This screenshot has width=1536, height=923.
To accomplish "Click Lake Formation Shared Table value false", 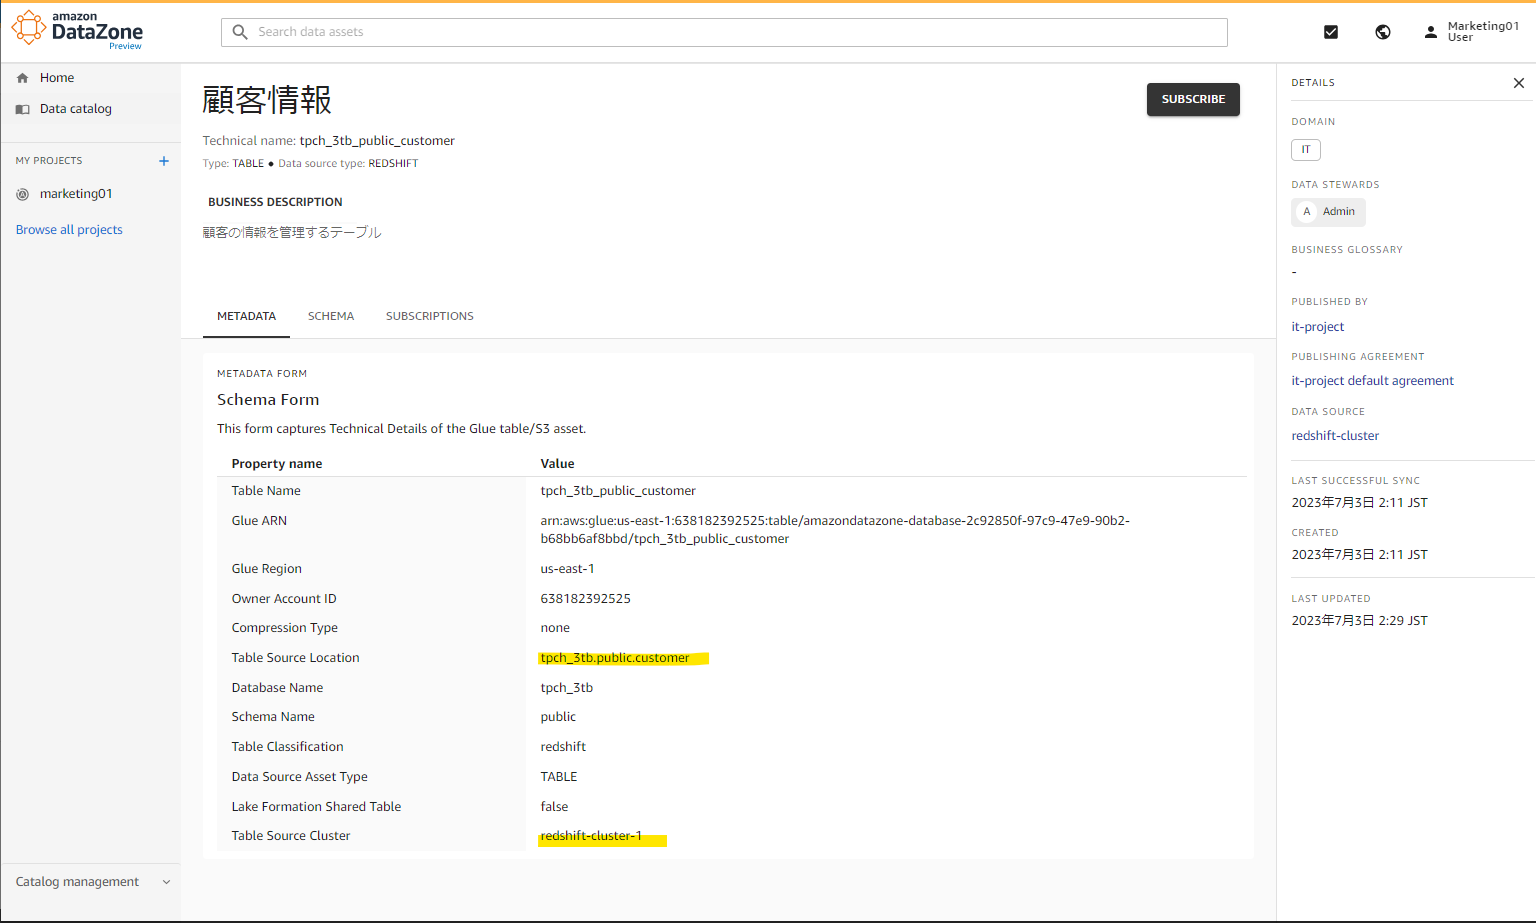I will [x=554, y=807].
